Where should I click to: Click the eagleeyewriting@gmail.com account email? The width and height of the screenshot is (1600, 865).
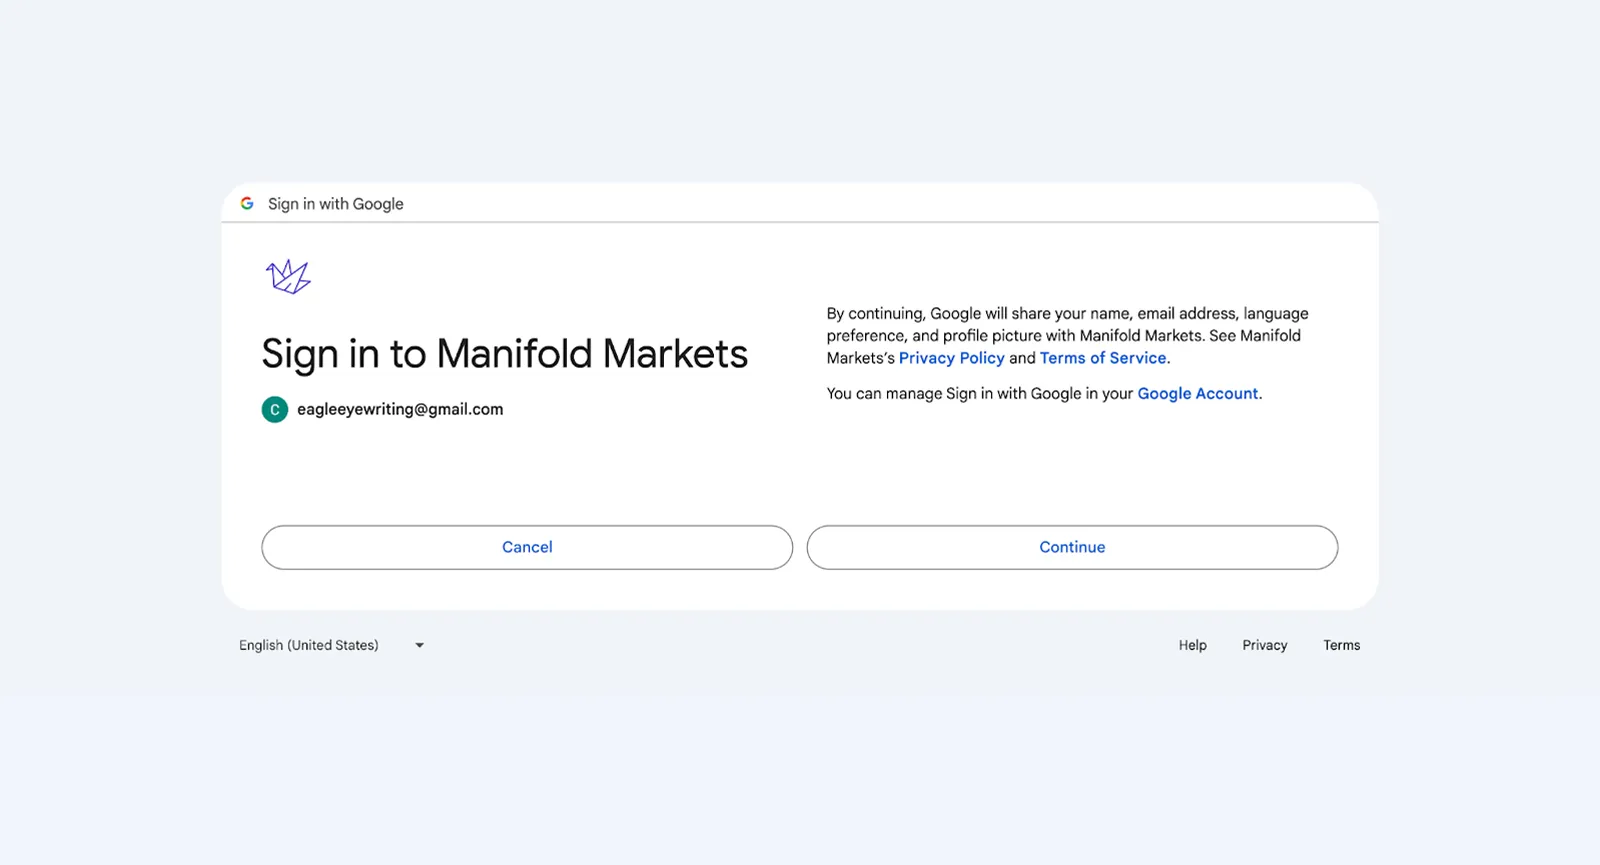point(400,409)
